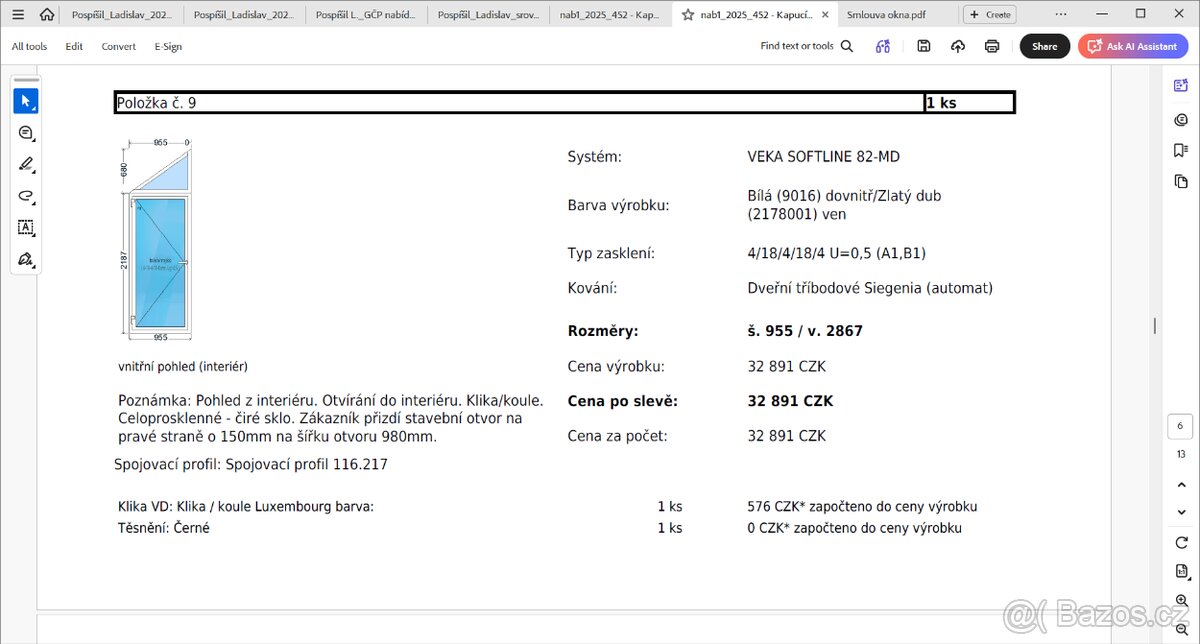Show the comments panel on right rail
The image size is (1200, 644).
point(1181,119)
